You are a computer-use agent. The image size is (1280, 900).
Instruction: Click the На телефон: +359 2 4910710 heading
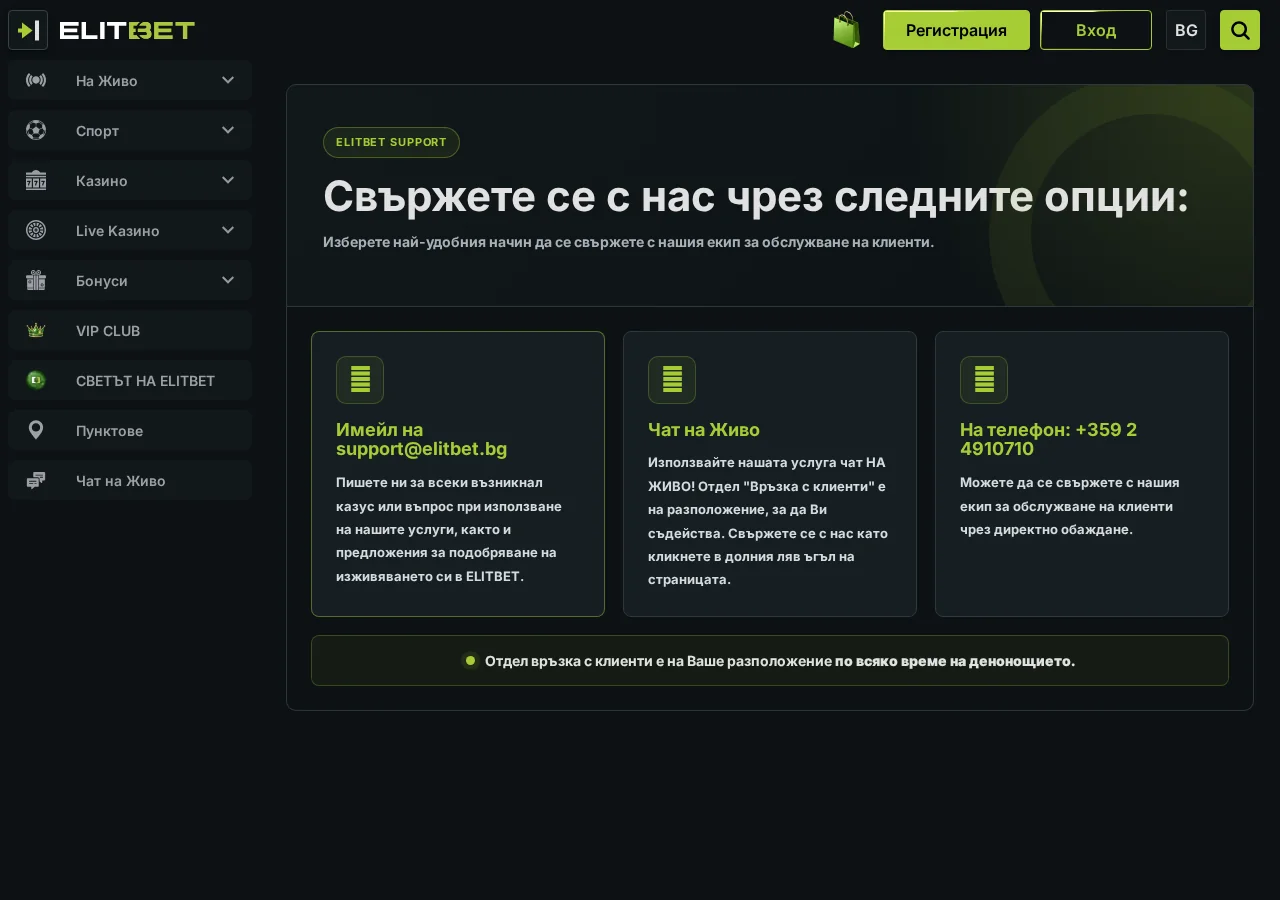[x=1048, y=439]
